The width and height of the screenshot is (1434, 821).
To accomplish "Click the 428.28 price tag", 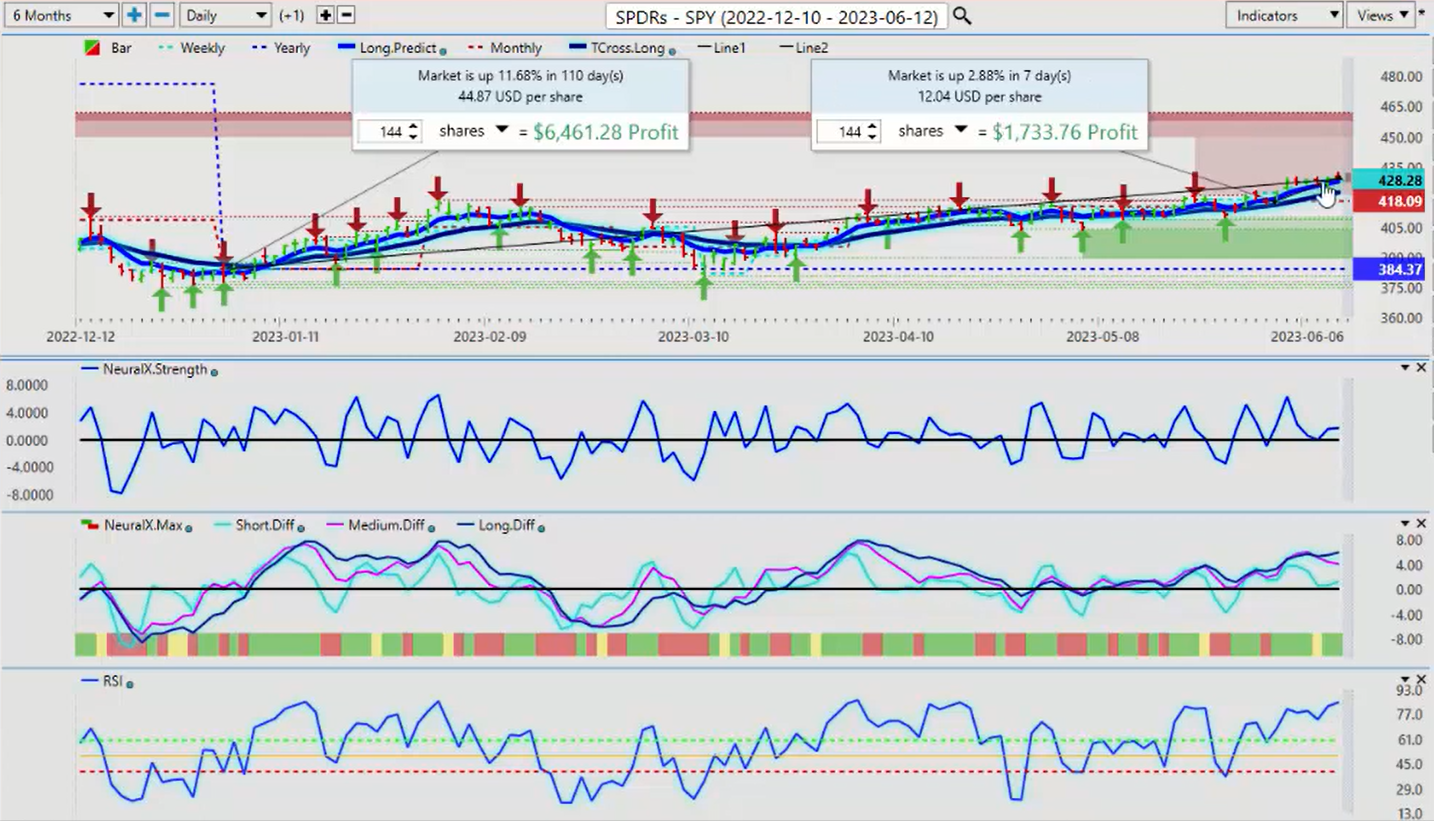I will [x=1387, y=181].
